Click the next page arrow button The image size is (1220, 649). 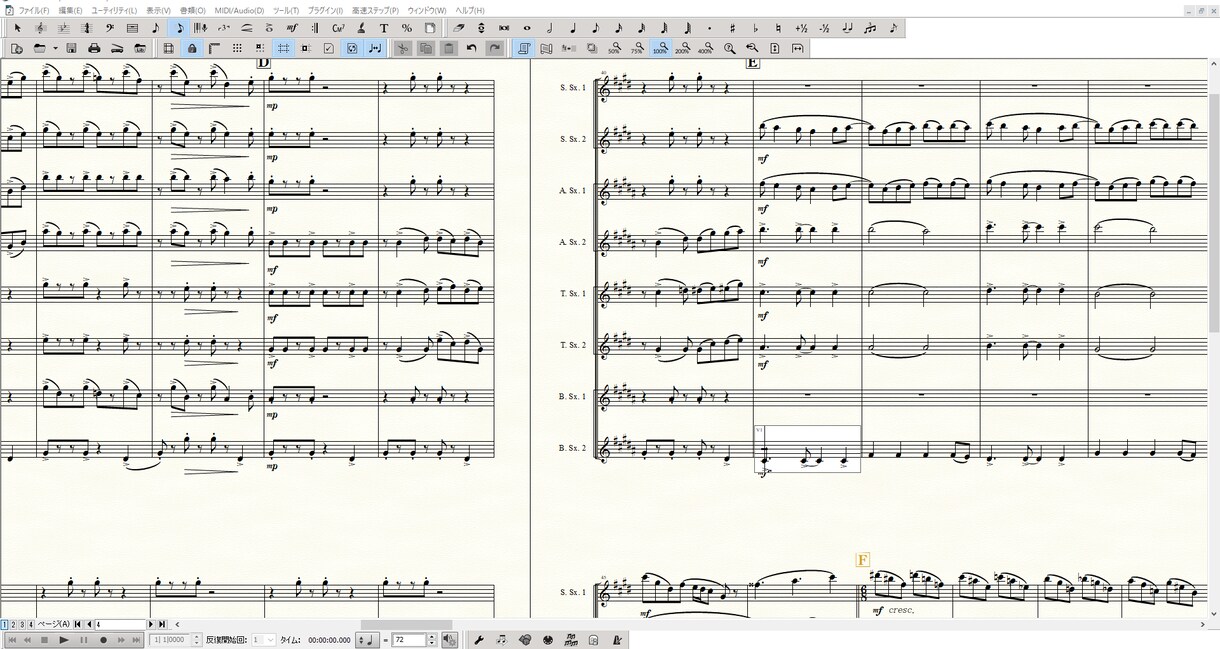(x=151, y=625)
